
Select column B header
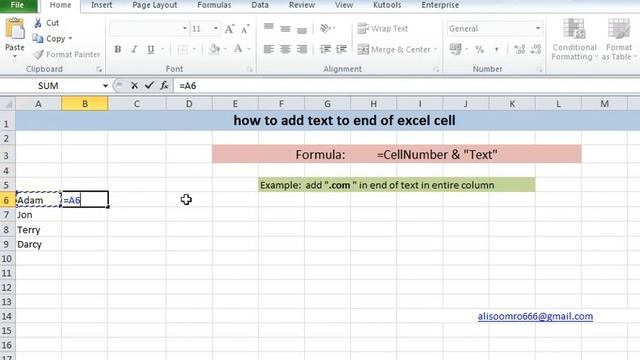click(85, 104)
